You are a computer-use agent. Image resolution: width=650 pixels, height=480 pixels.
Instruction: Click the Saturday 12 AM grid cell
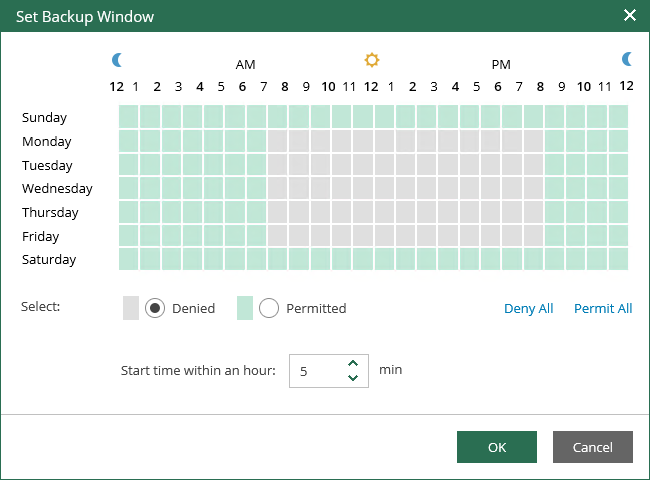(x=129, y=259)
